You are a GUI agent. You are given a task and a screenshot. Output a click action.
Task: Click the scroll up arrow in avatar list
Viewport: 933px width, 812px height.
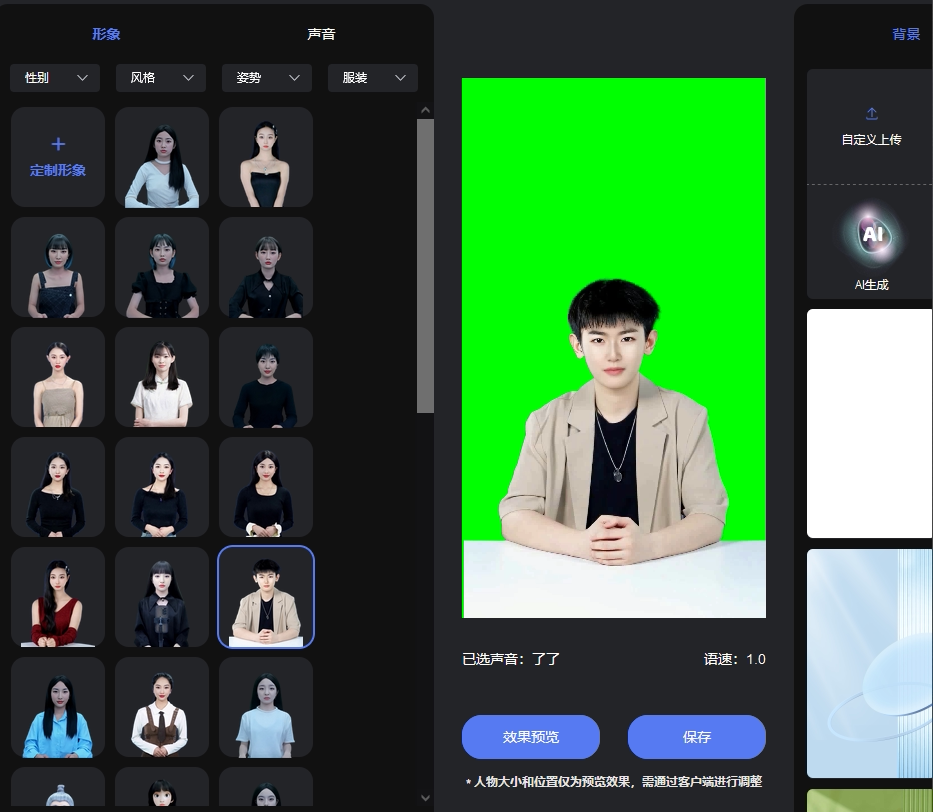click(x=425, y=110)
